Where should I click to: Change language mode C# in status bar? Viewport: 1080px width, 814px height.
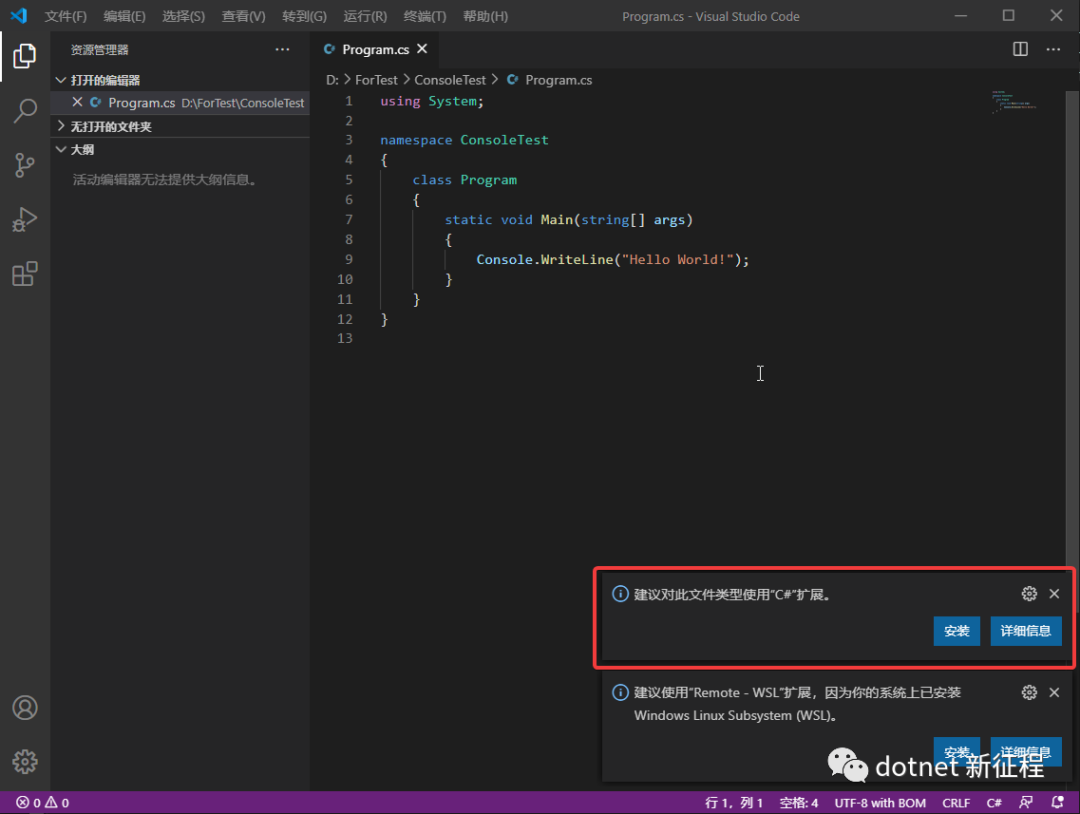click(x=994, y=802)
